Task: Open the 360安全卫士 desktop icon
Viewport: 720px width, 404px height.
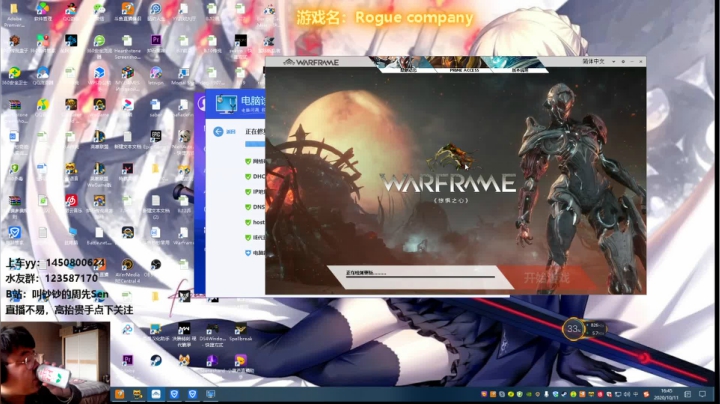Action: pos(14,75)
